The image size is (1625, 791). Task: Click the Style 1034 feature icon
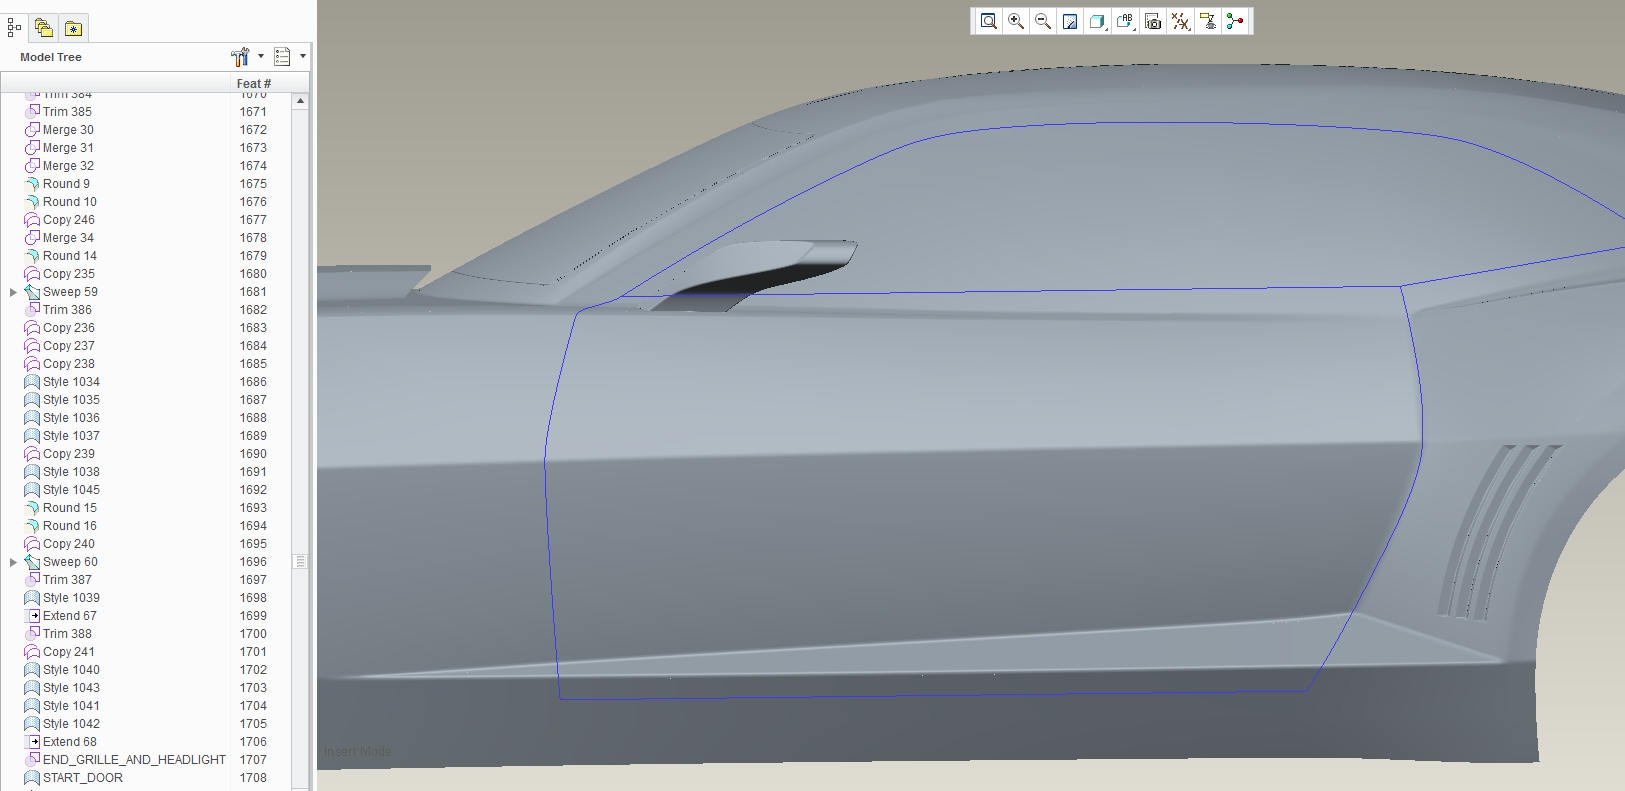pos(32,382)
